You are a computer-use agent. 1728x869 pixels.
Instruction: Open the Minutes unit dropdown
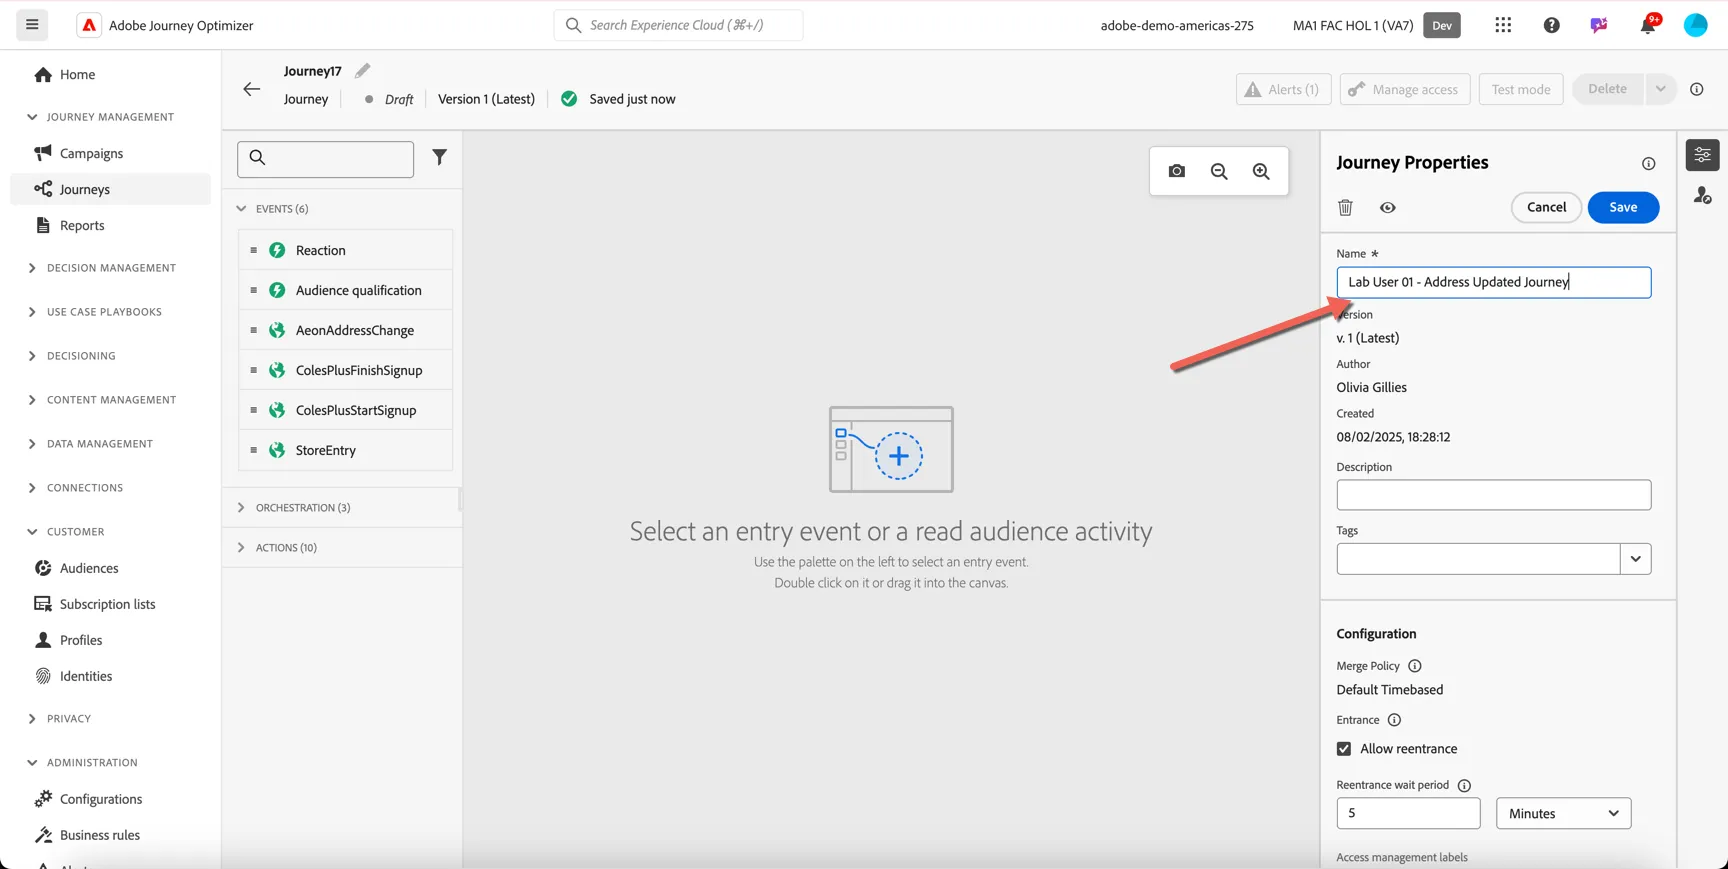(x=1563, y=813)
